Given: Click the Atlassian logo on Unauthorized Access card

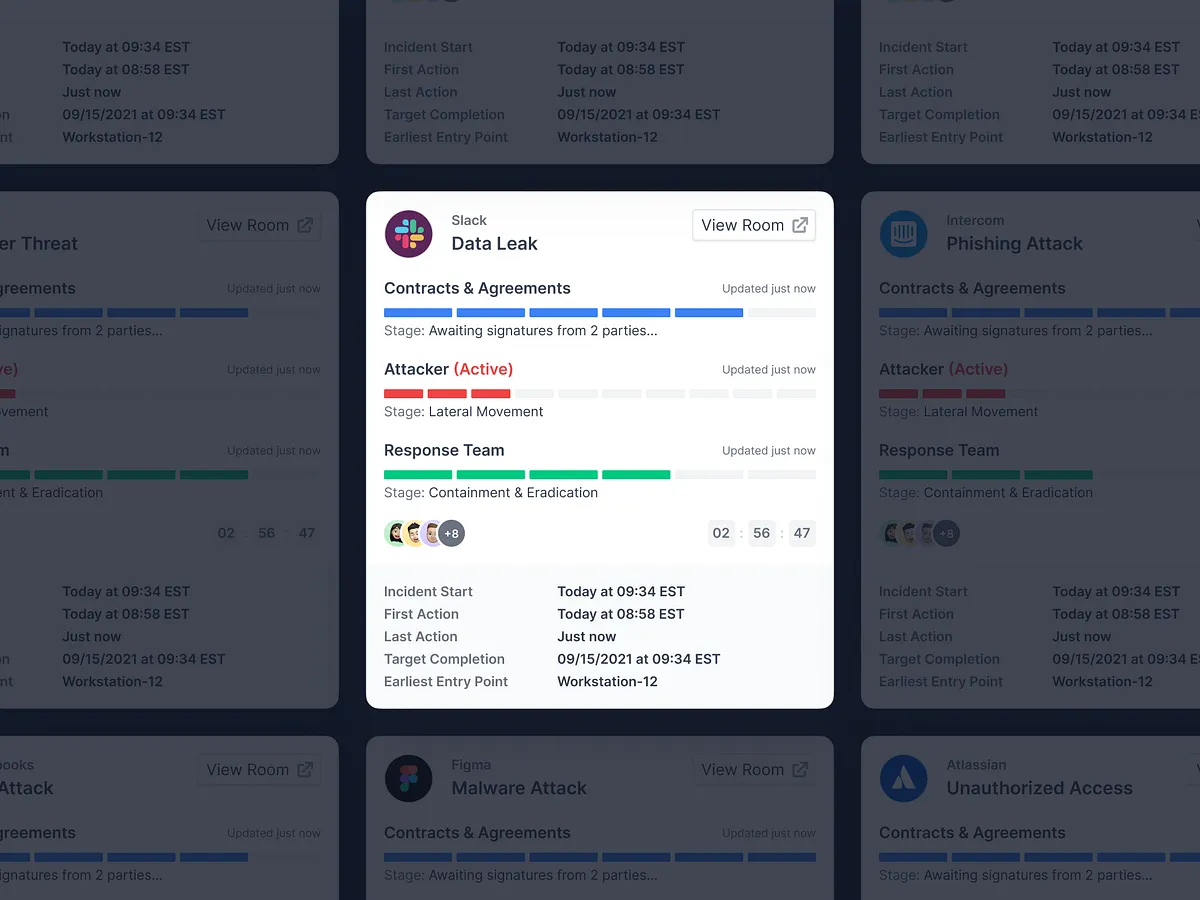Looking at the screenshot, I should [903, 779].
